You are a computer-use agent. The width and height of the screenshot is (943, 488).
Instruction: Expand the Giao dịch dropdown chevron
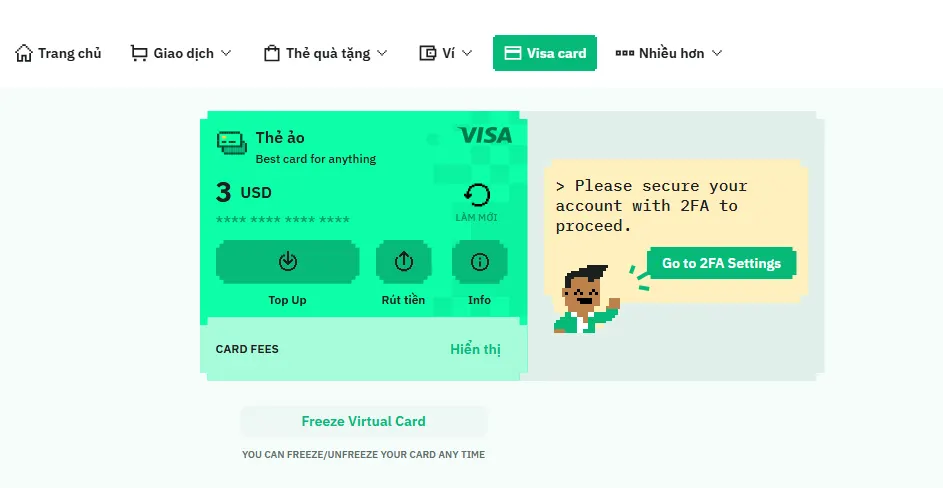pos(226,53)
